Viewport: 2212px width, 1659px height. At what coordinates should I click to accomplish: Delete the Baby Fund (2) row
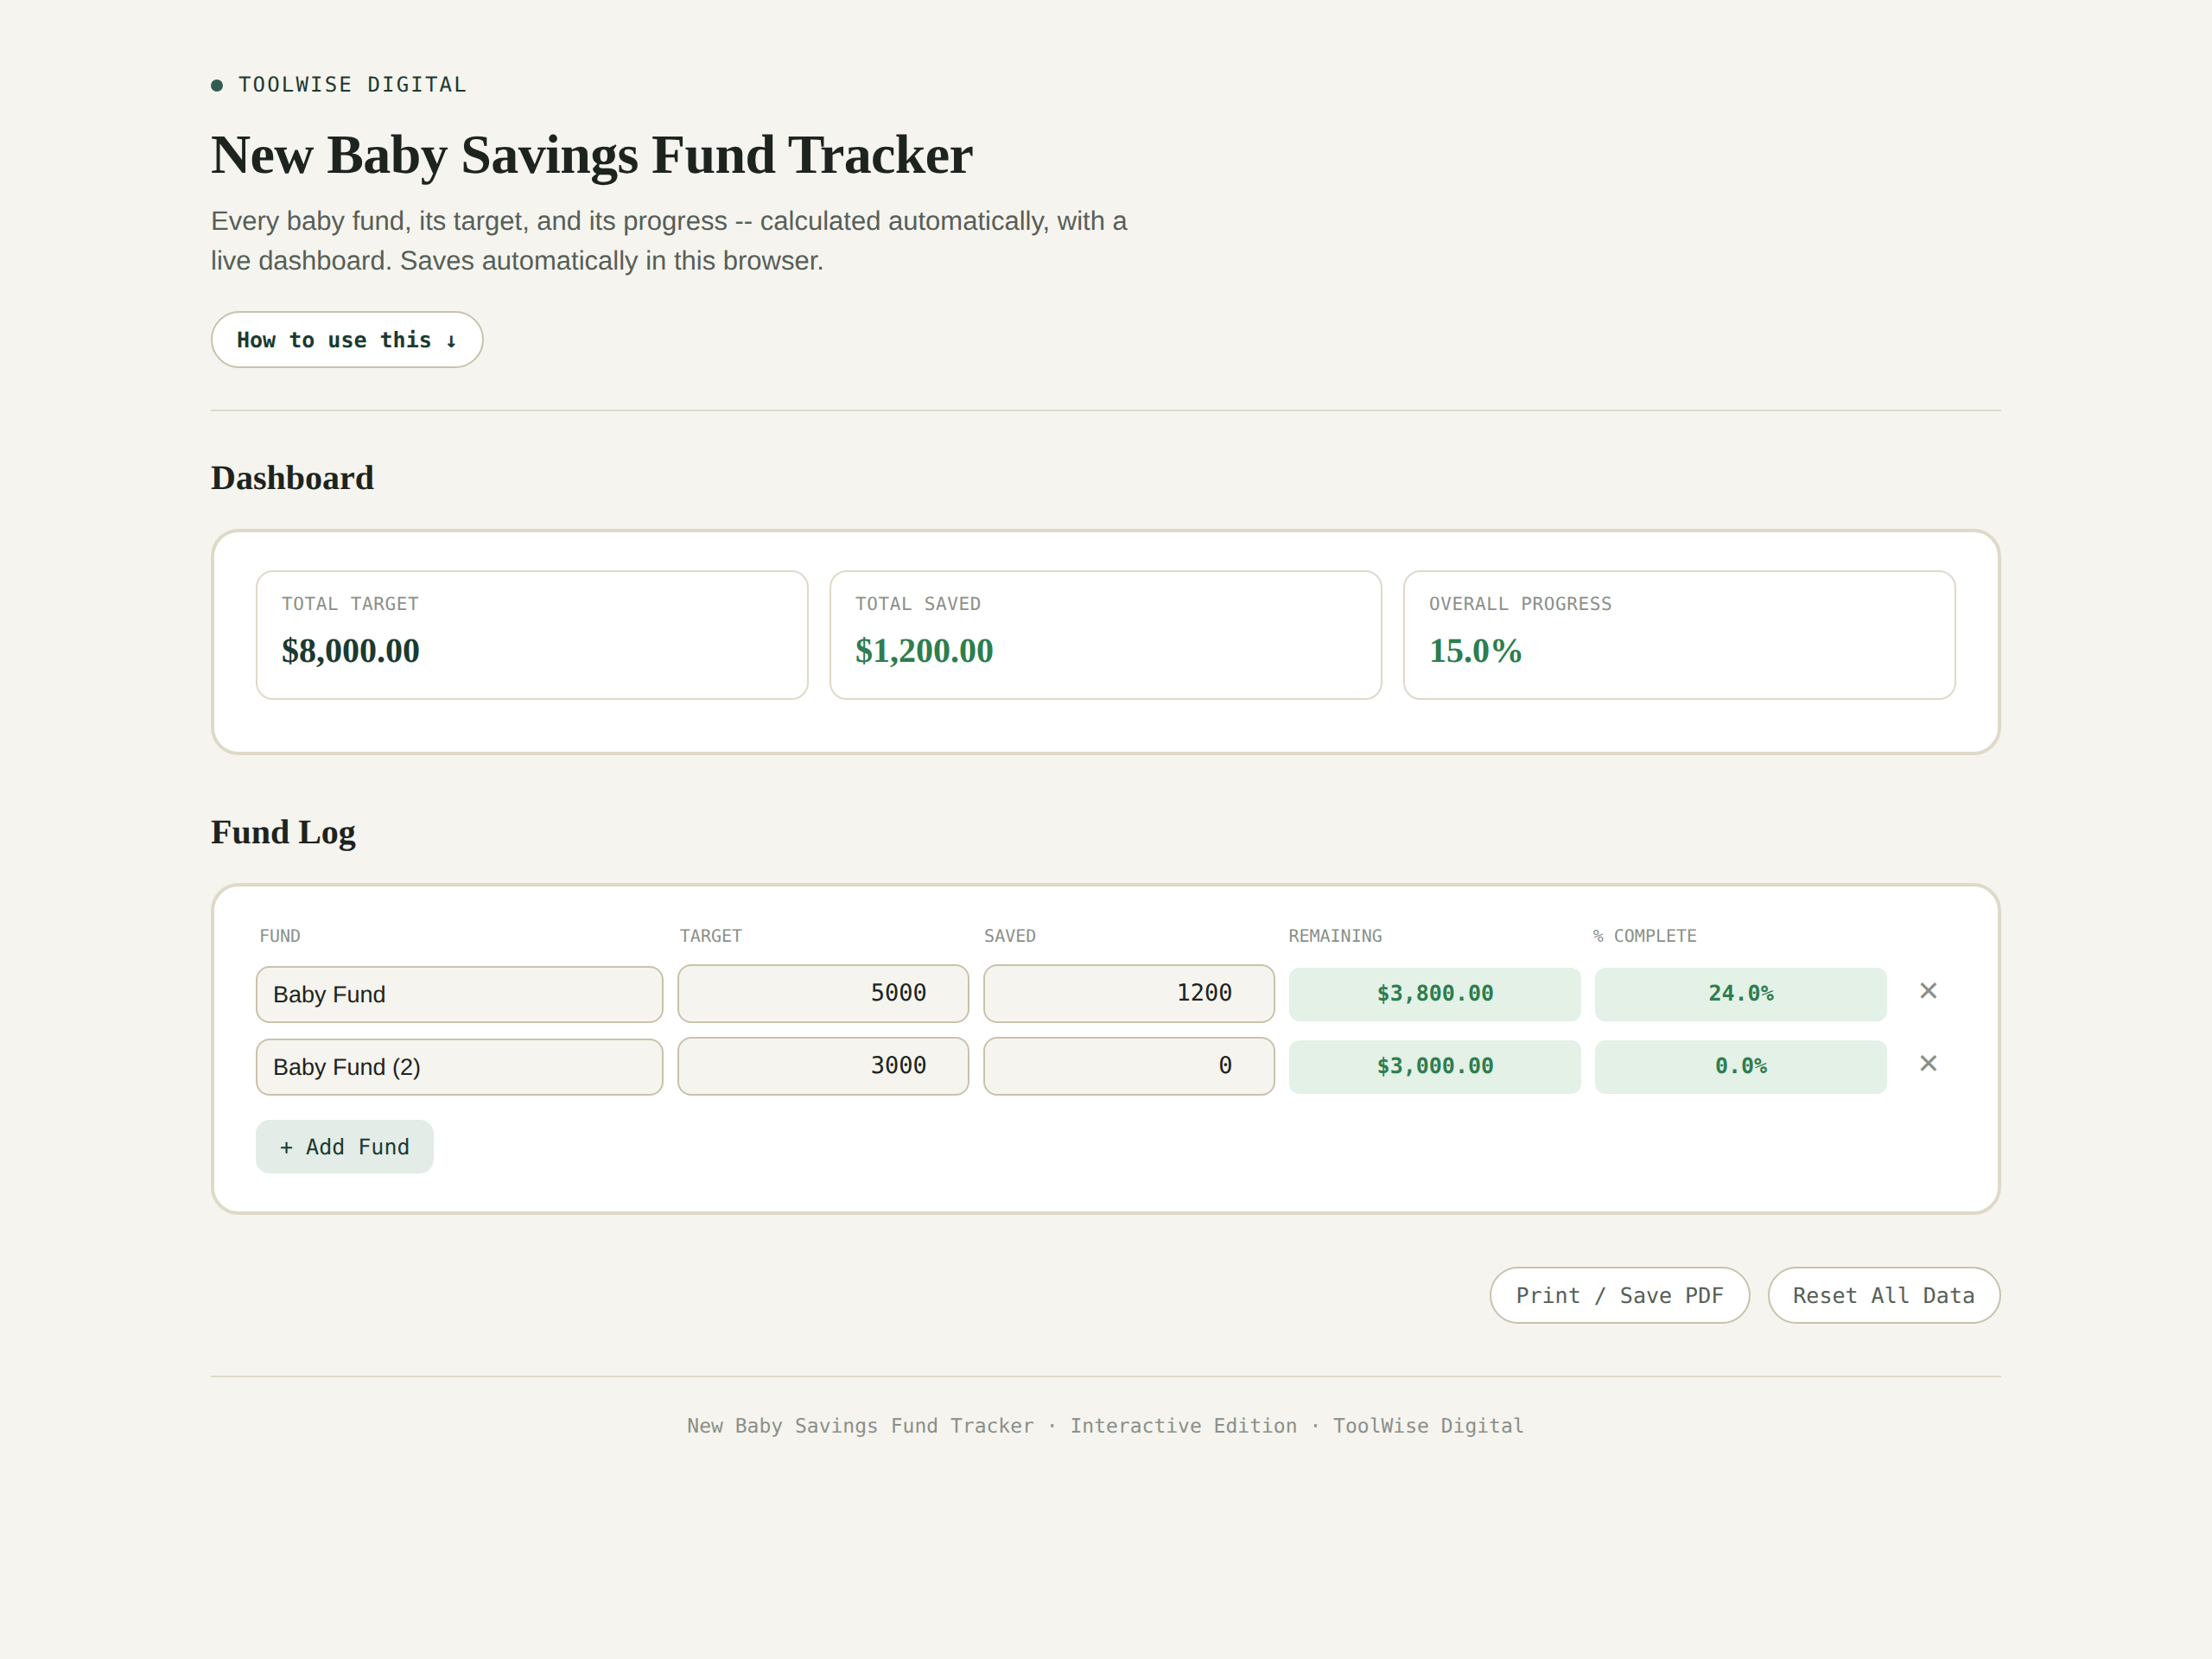[1928, 1064]
